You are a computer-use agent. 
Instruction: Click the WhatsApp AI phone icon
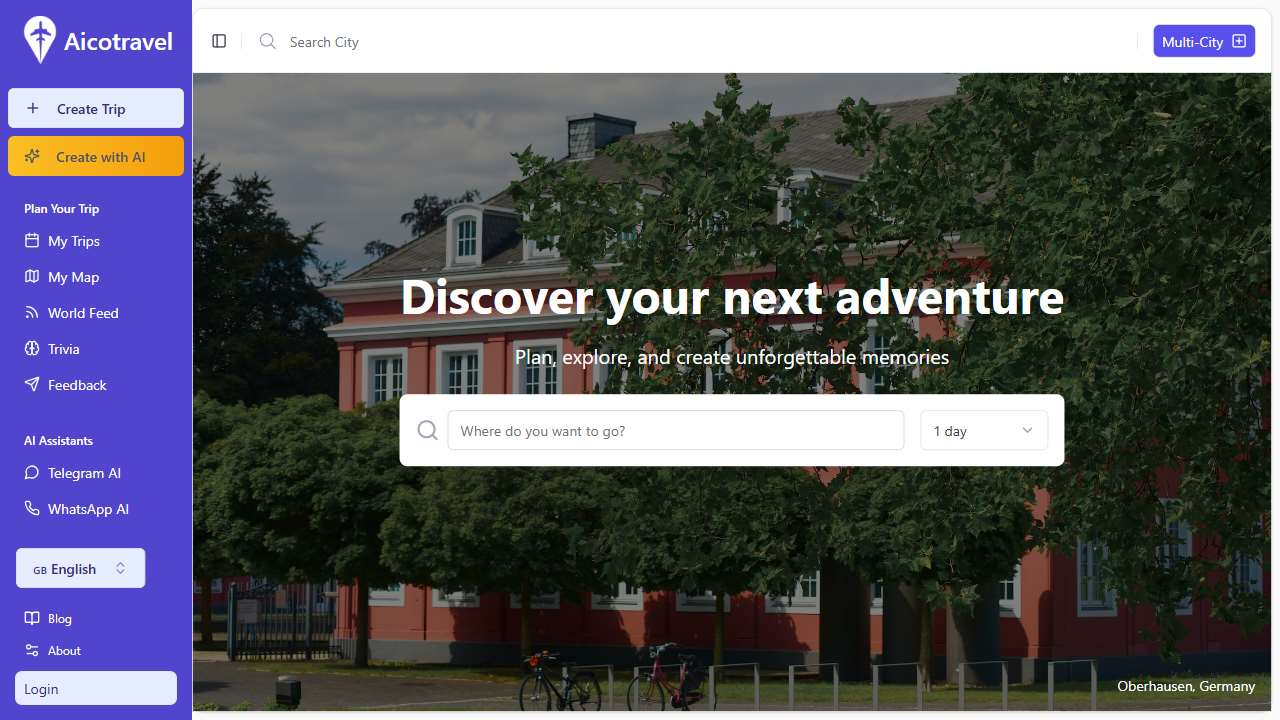[32, 509]
